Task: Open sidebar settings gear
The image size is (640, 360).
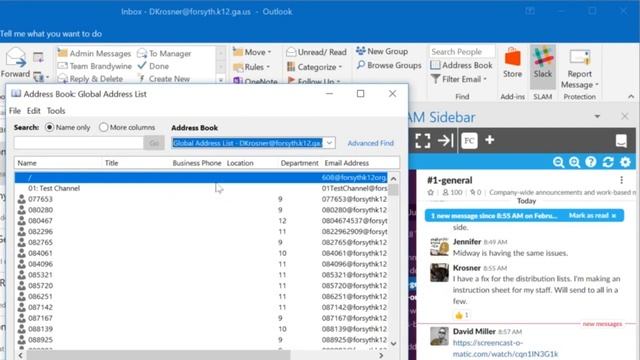Action: point(625,162)
